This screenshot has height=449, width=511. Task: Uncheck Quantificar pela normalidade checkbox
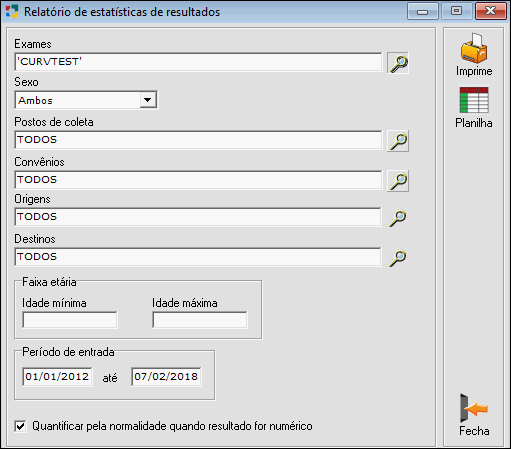pyautogui.click(x=20, y=426)
